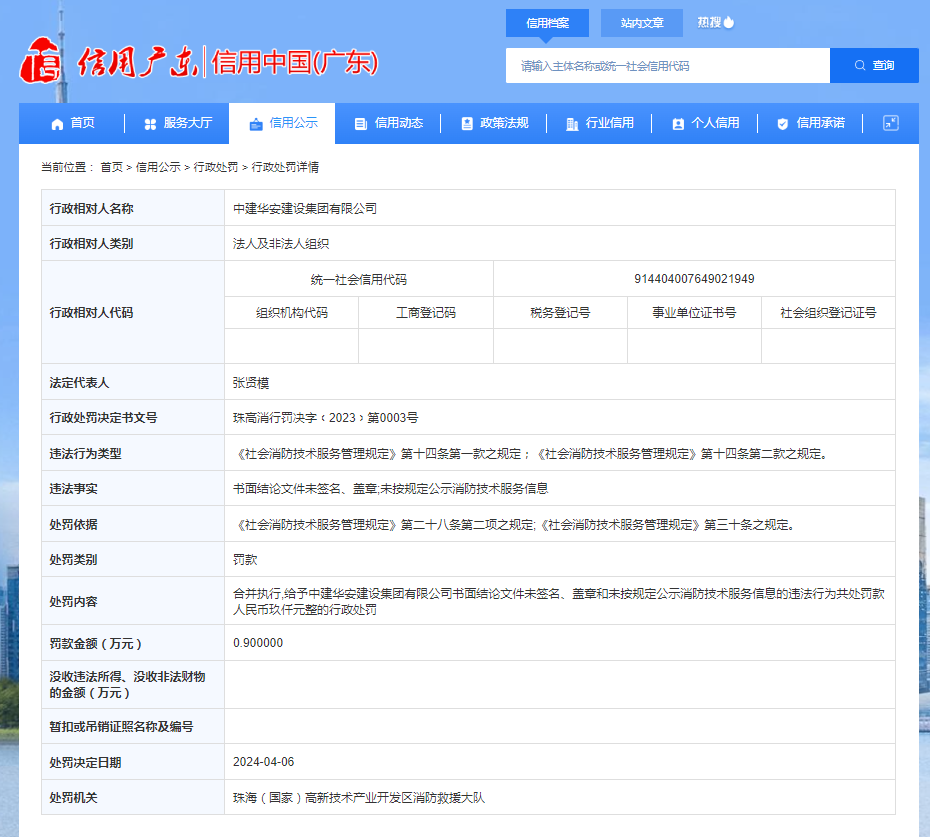Viewport: 930px width, 837px height.
Task: Click the 工商登记码 header cell
Action: coord(426,313)
